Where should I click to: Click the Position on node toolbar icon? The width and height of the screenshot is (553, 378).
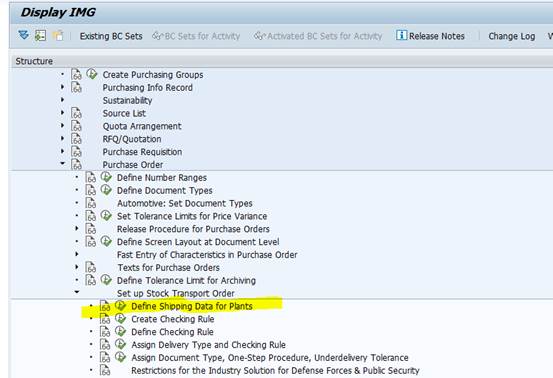coord(40,35)
